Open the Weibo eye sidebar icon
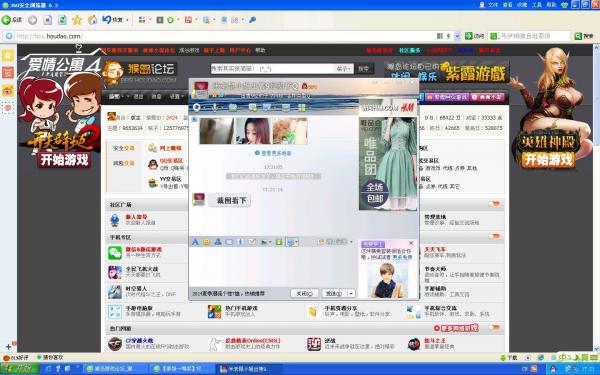Image resolution: width=600 pixels, height=375 pixels. point(8,91)
